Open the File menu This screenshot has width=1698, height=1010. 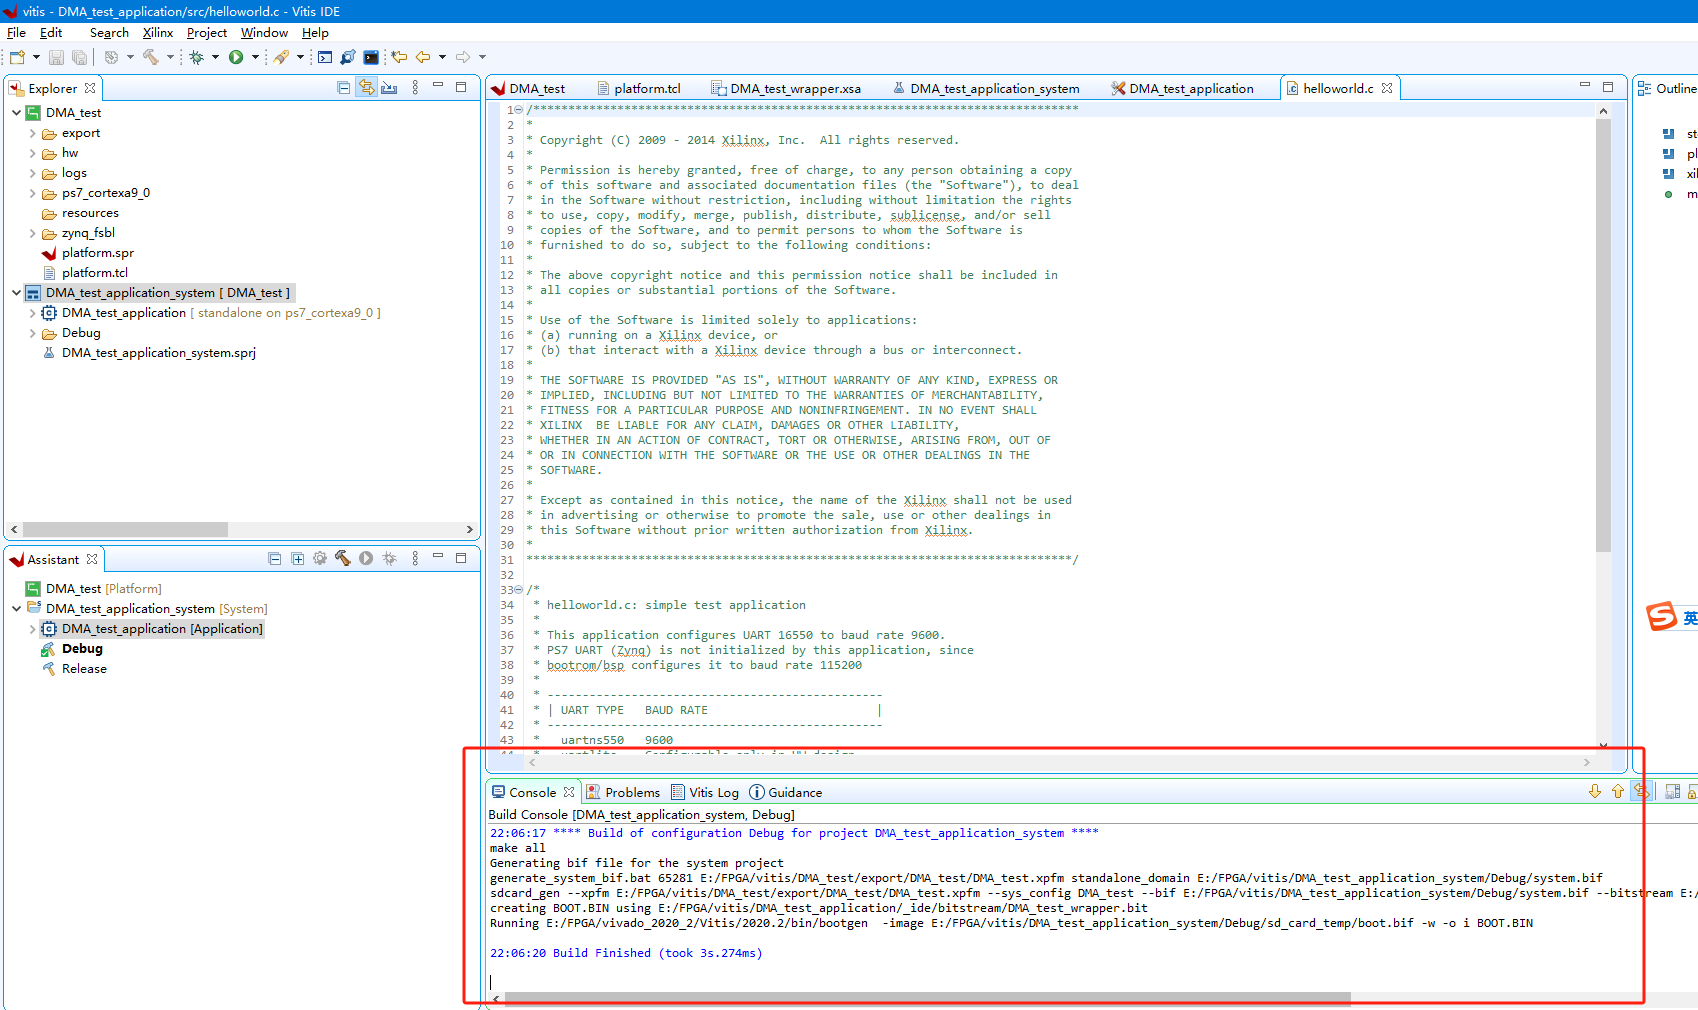(16, 33)
